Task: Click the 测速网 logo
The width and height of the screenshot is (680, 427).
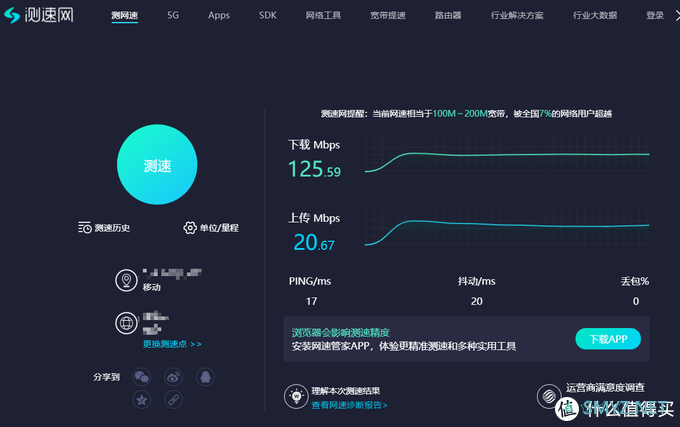Action: click(x=39, y=15)
